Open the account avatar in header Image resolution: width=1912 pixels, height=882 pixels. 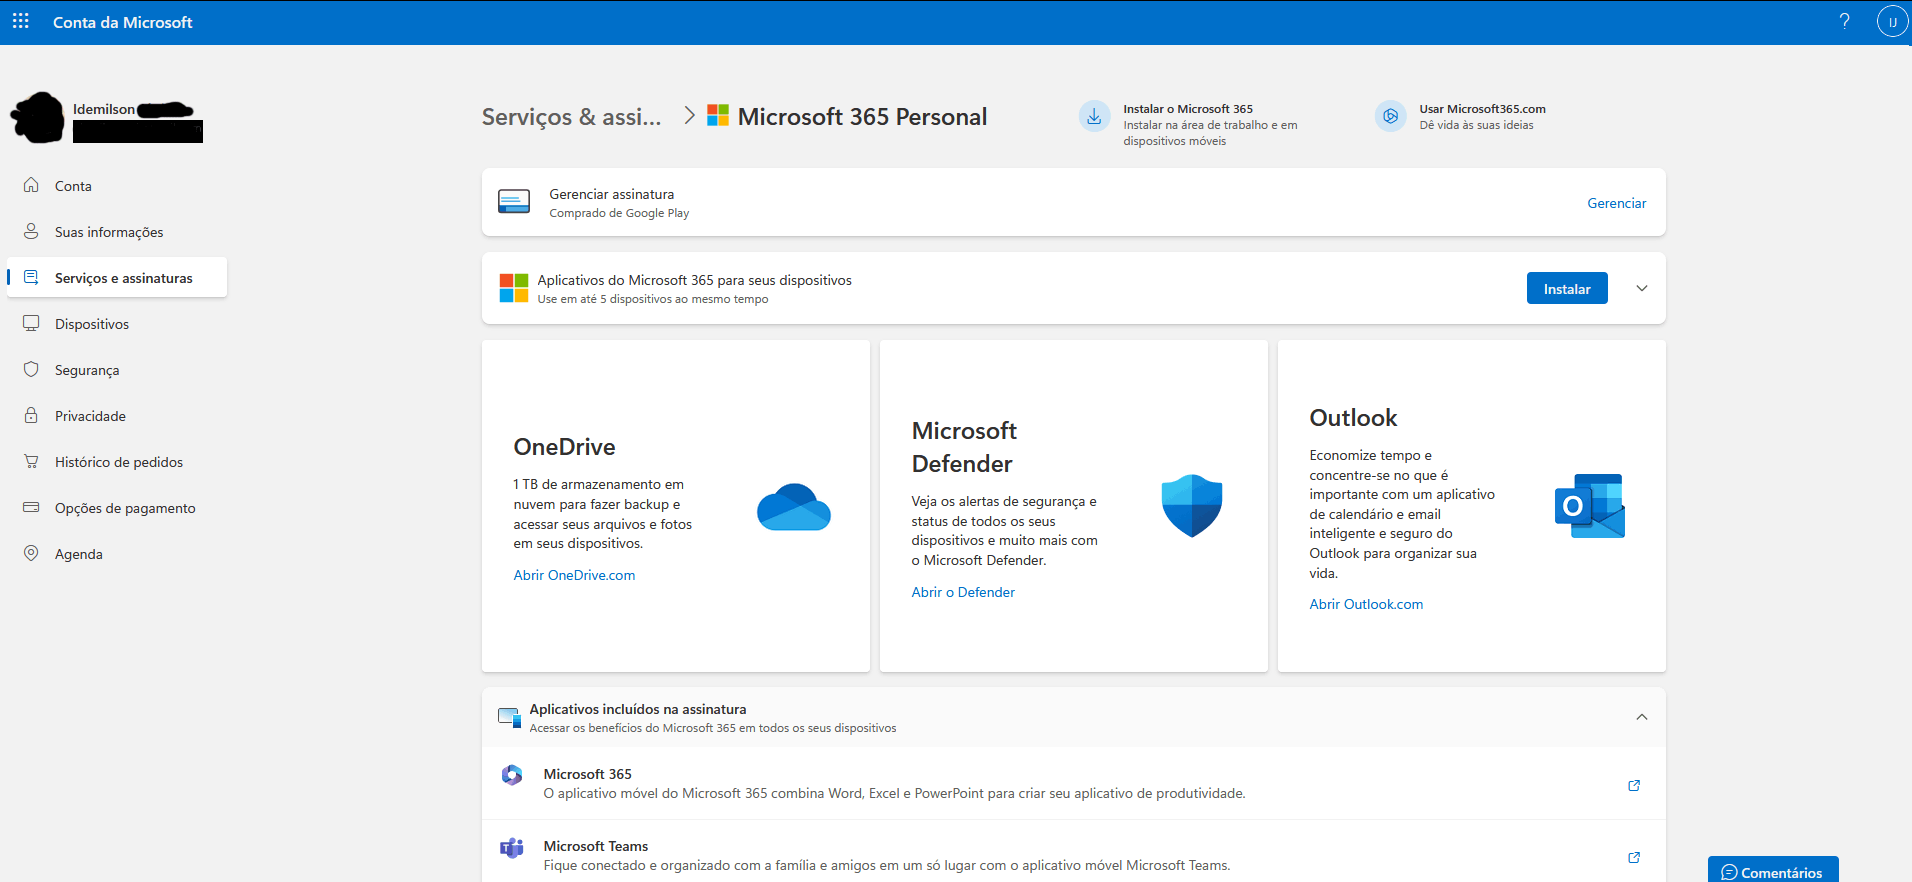(1892, 21)
